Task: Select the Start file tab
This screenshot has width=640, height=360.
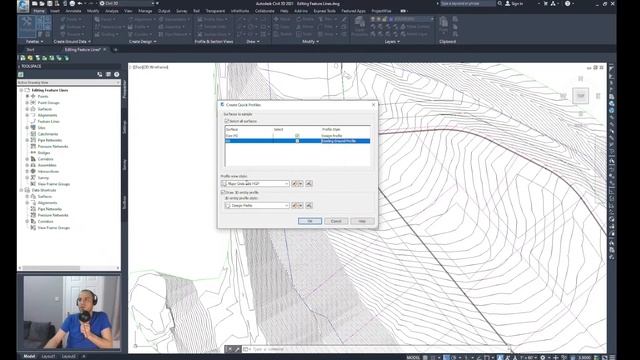Action: click(31, 49)
